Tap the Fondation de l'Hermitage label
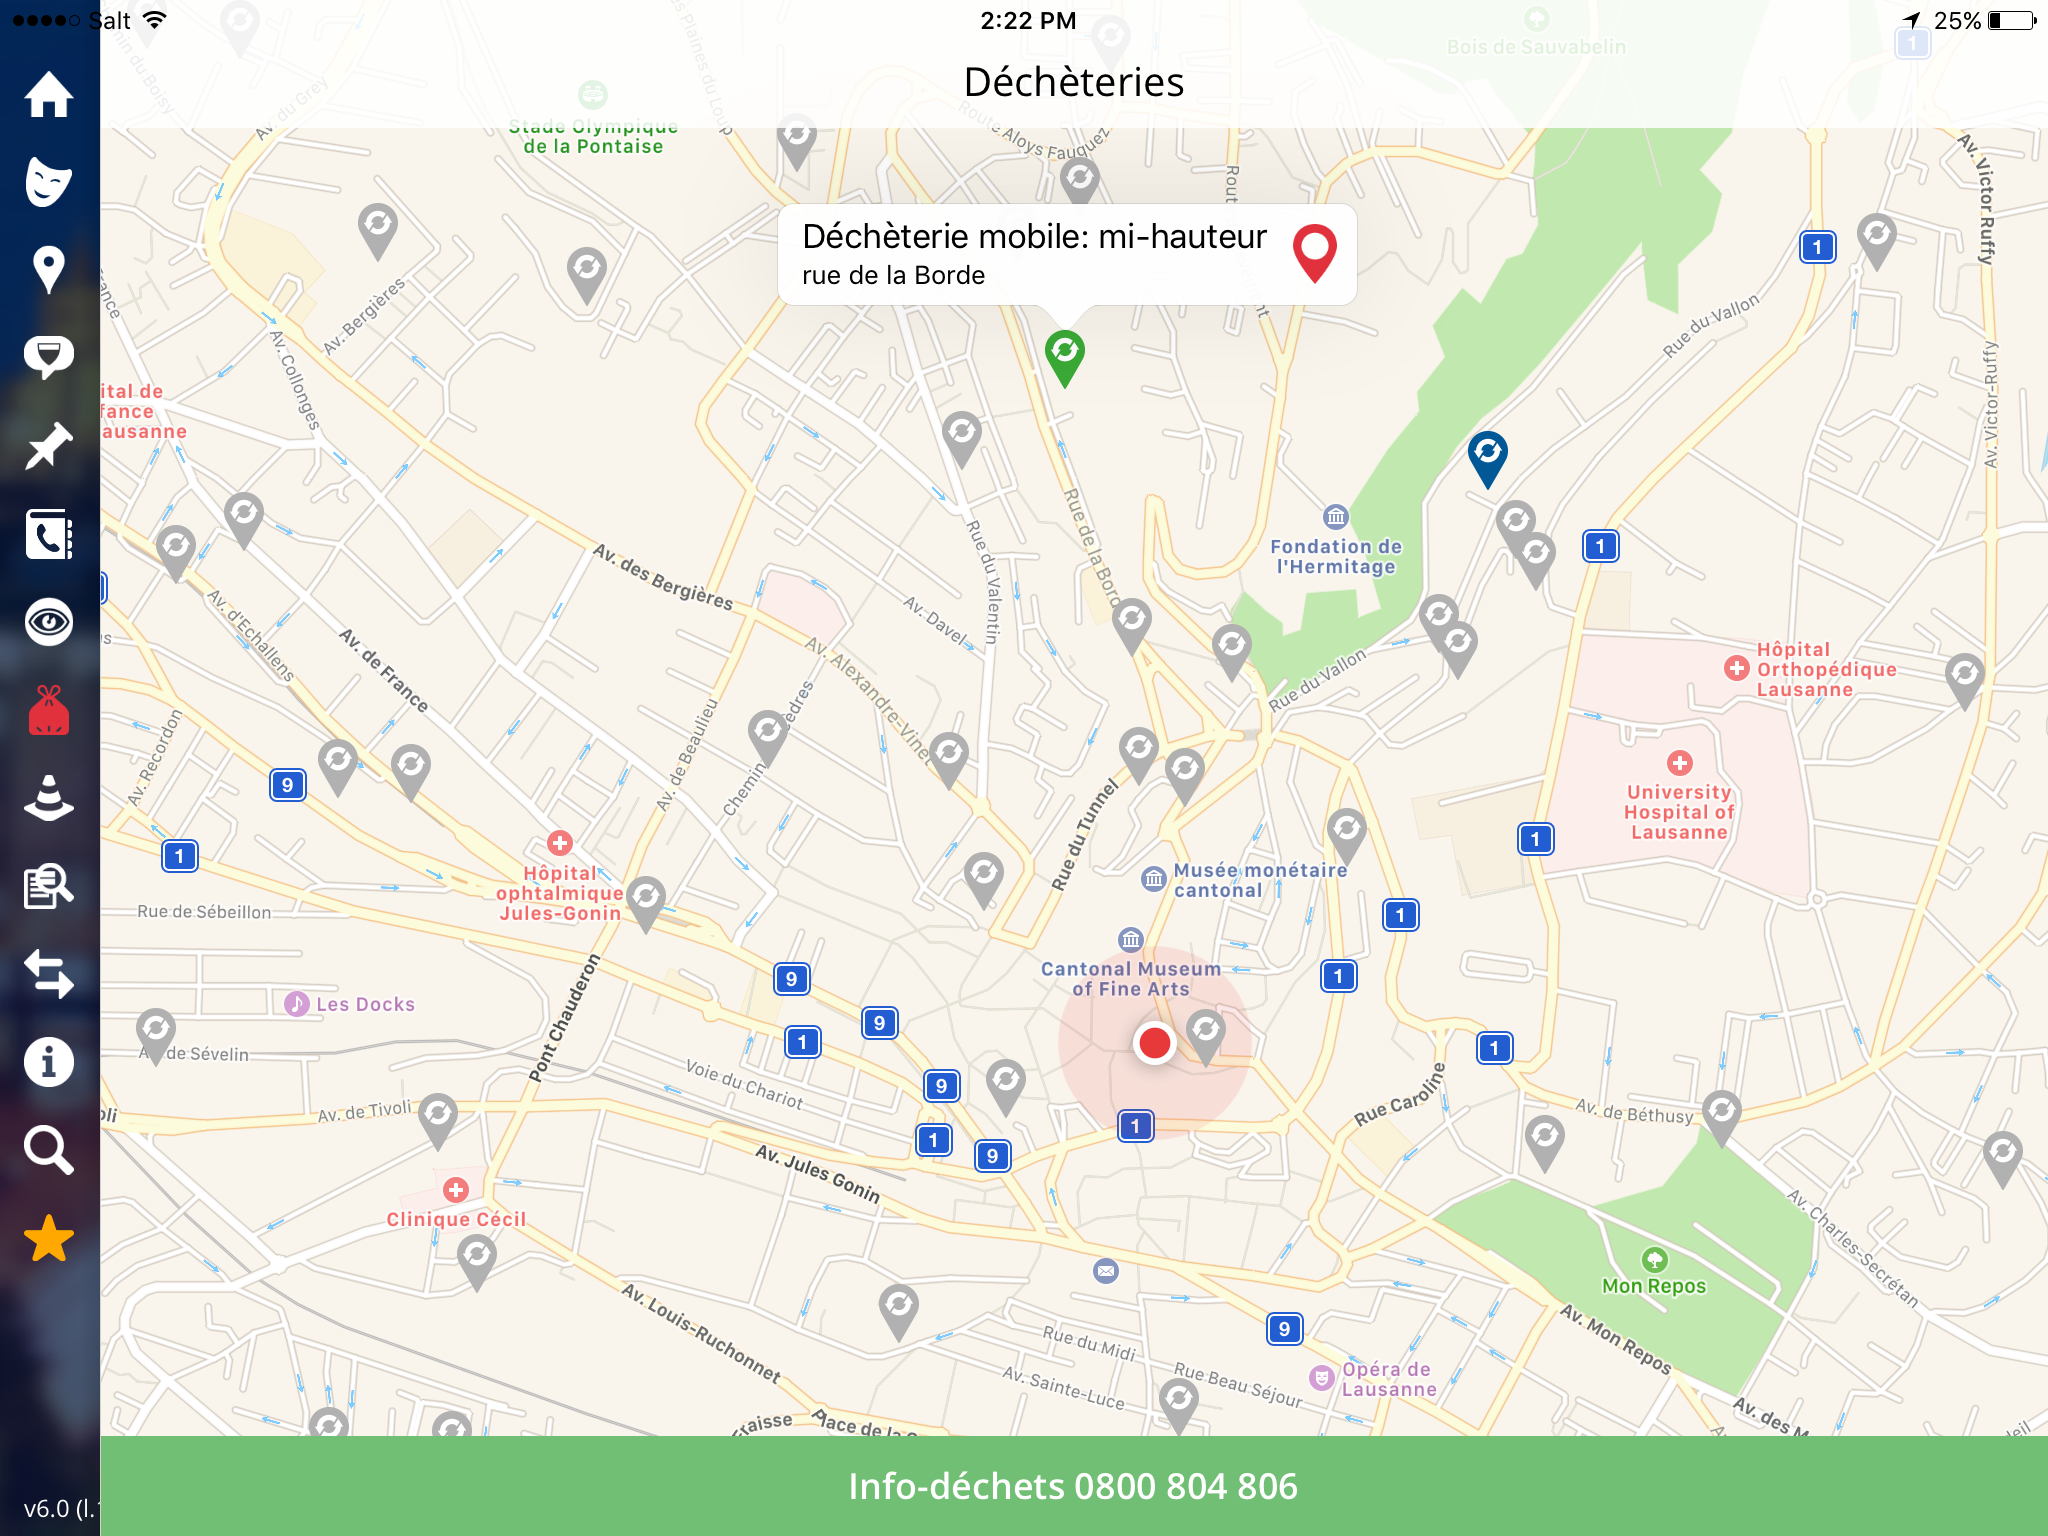 (x=1336, y=556)
